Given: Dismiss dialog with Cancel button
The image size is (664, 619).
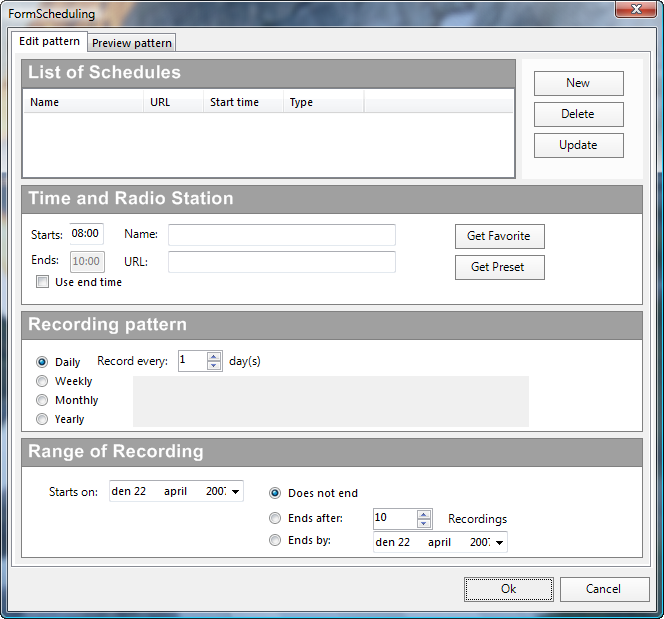Looking at the screenshot, I should point(604,589).
